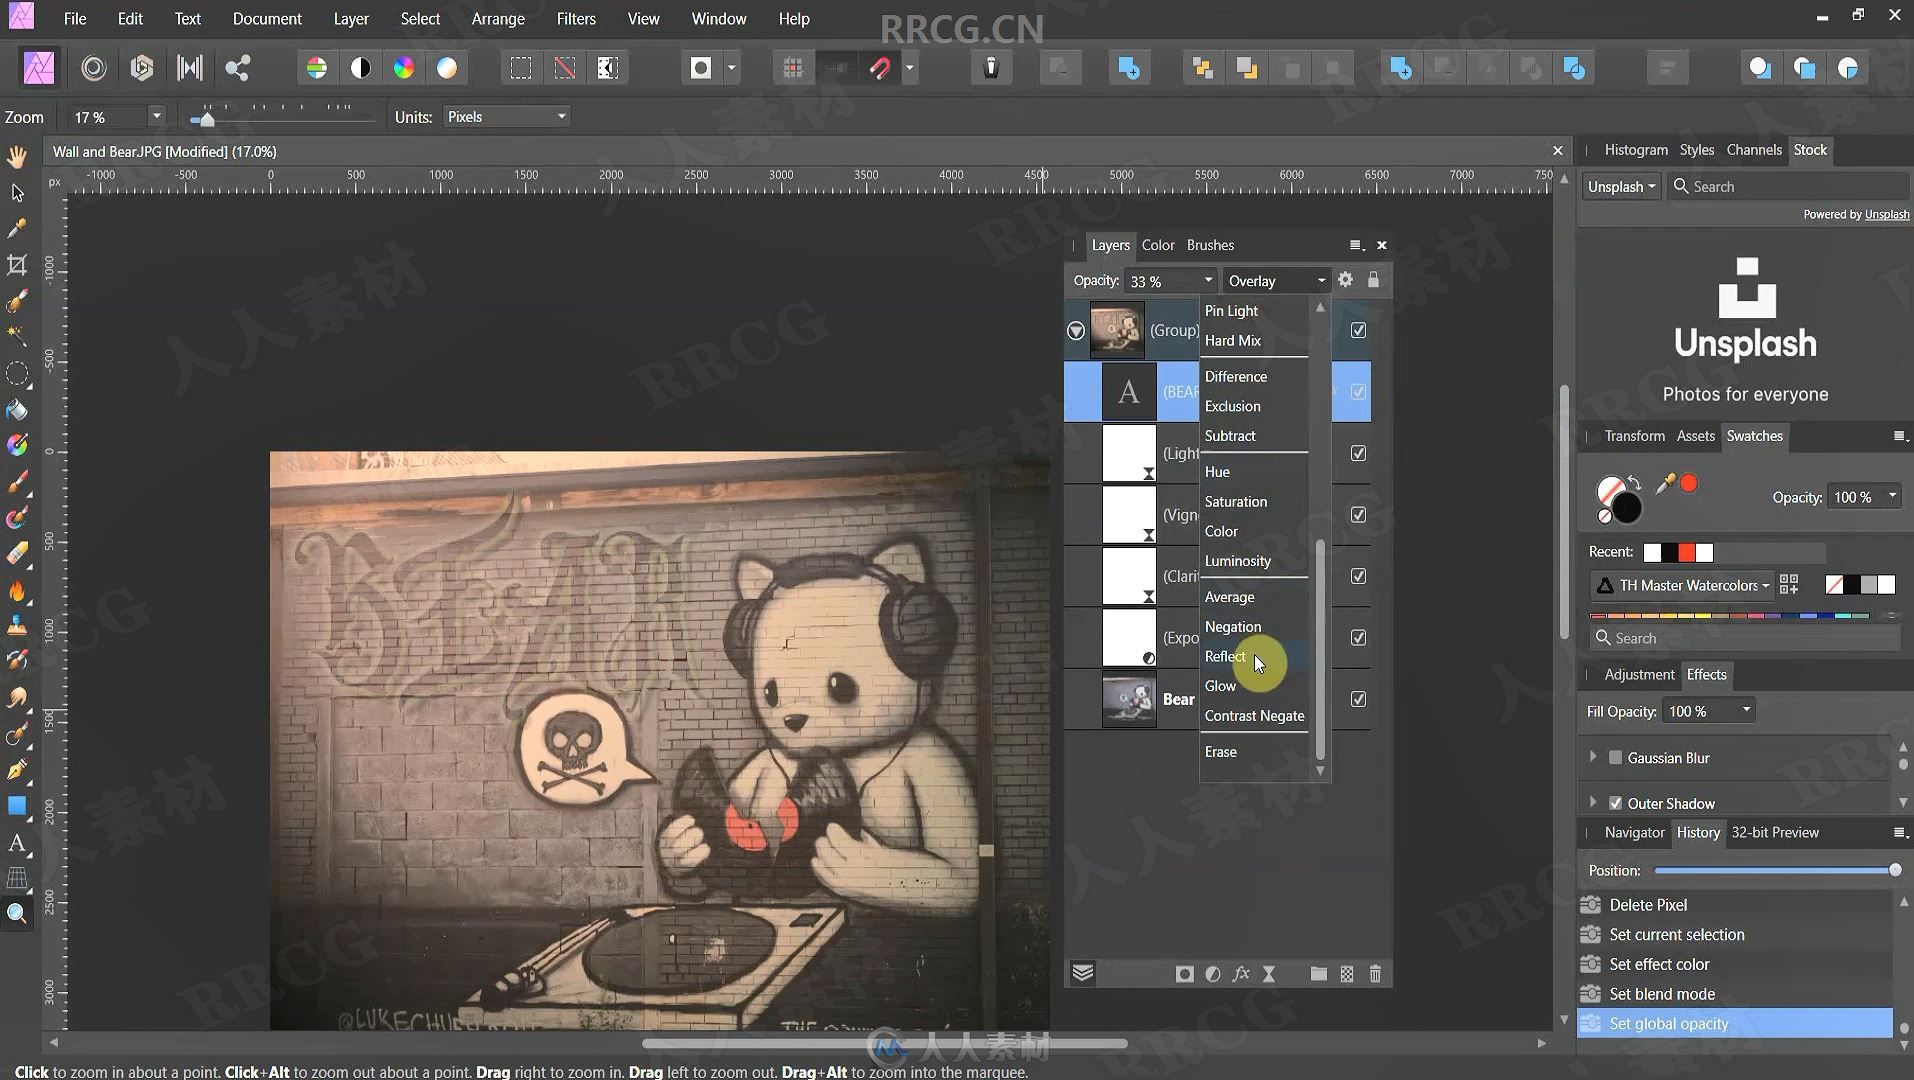Screen dimensions: 1914x1080
Task: Click Auto White Balance icon
Action: point(447,68)
